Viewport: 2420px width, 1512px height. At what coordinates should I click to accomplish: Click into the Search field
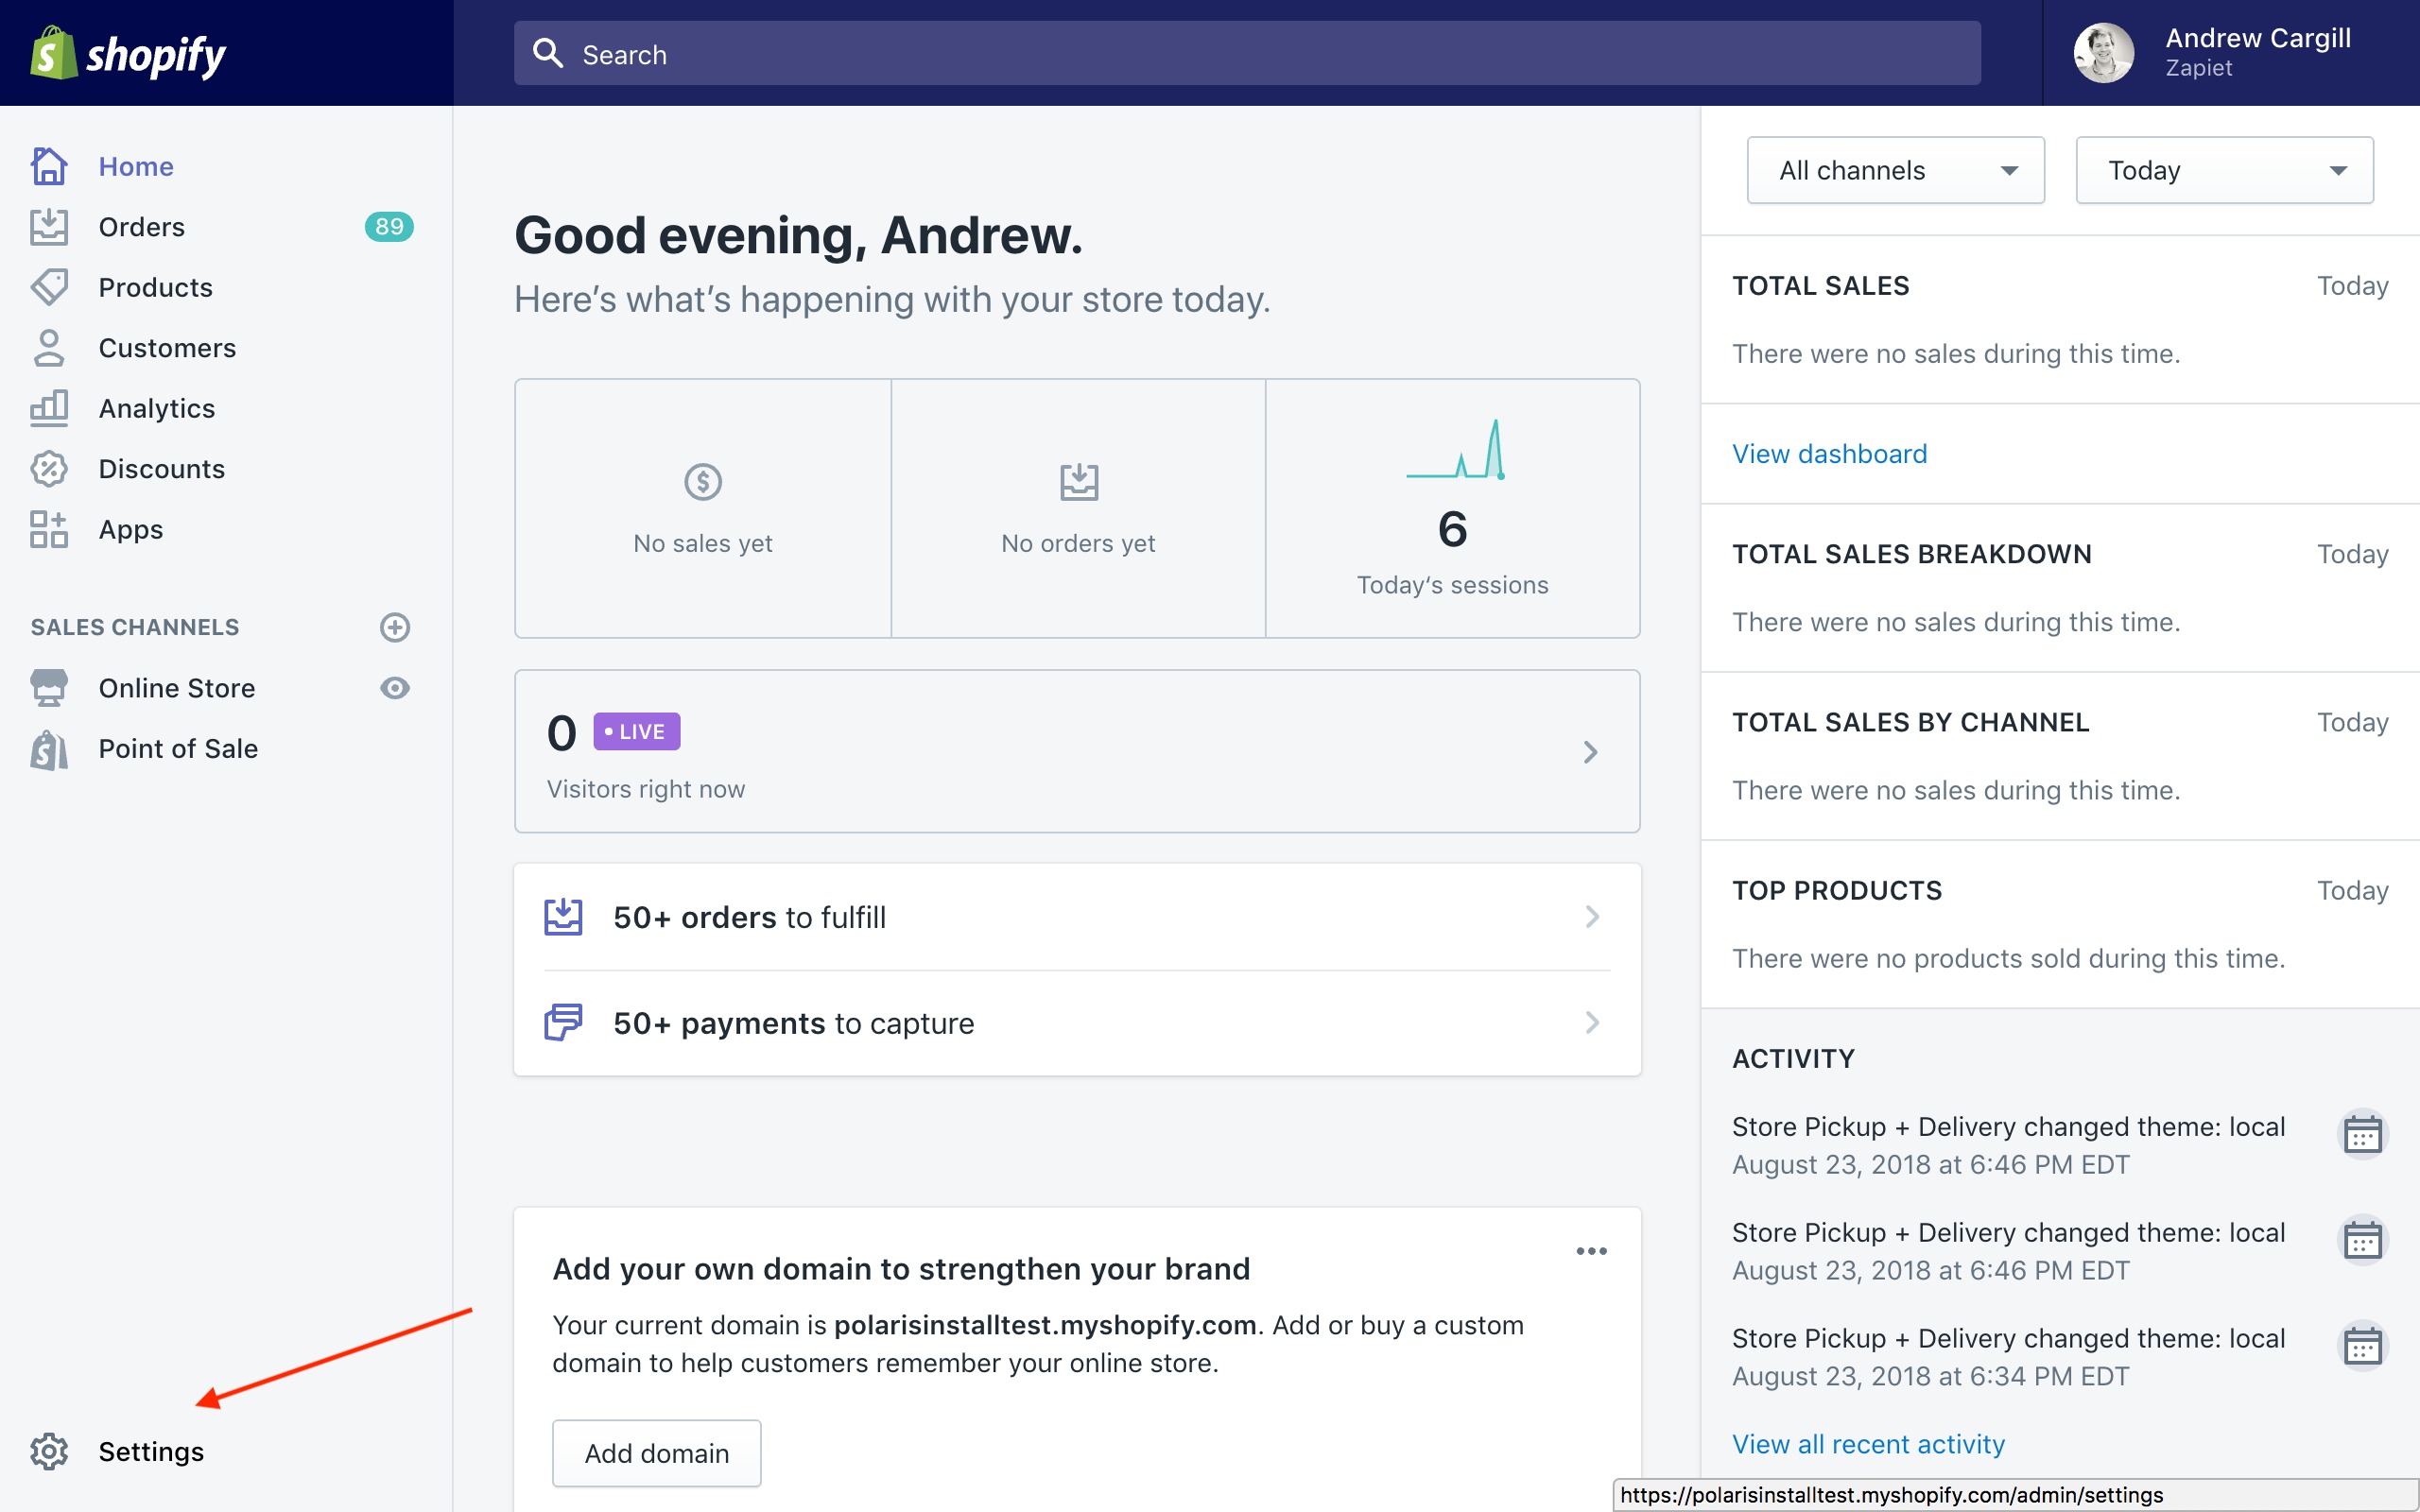coord(1246,54)
